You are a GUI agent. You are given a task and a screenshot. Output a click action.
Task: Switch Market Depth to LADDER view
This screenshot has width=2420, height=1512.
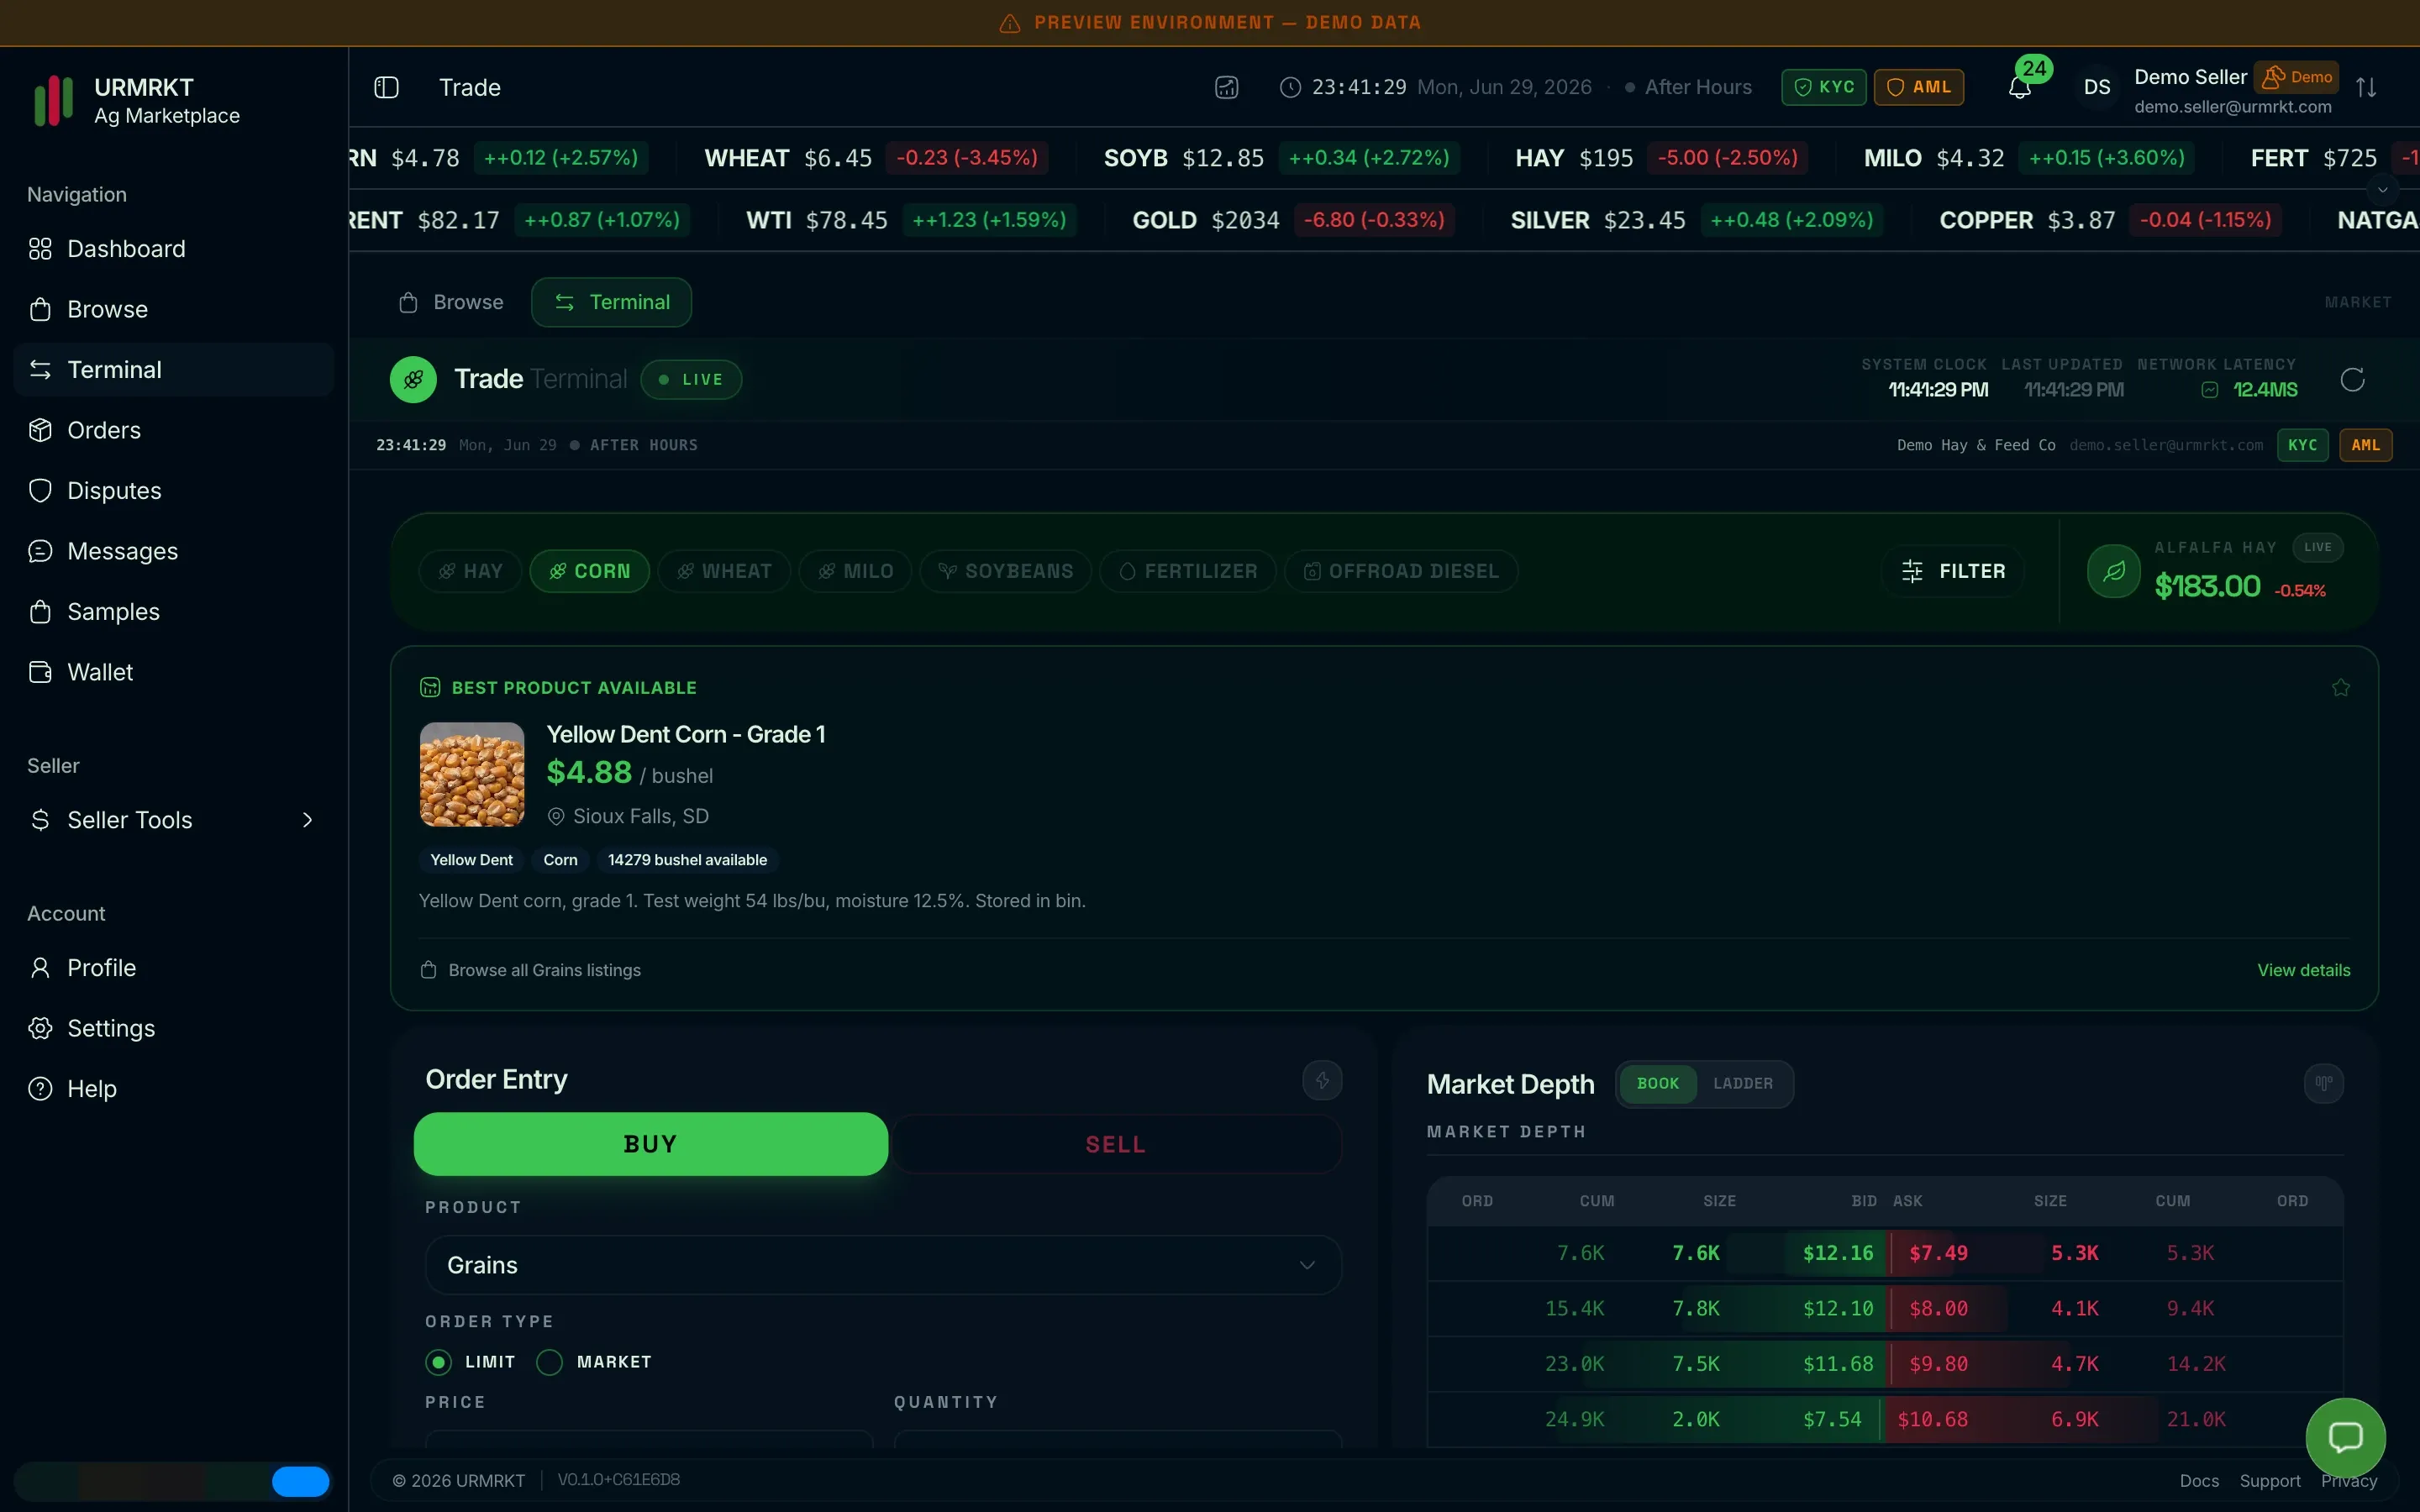pos(1743,1084)
